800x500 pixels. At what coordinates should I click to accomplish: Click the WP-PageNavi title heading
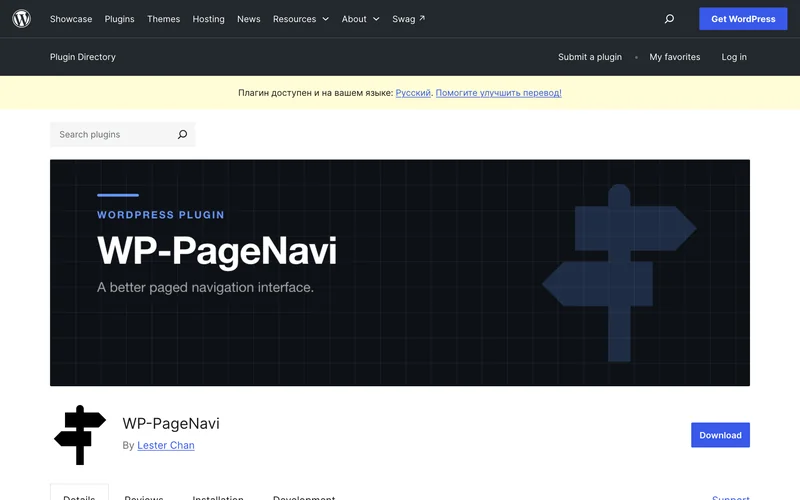[x=171, y=423]
